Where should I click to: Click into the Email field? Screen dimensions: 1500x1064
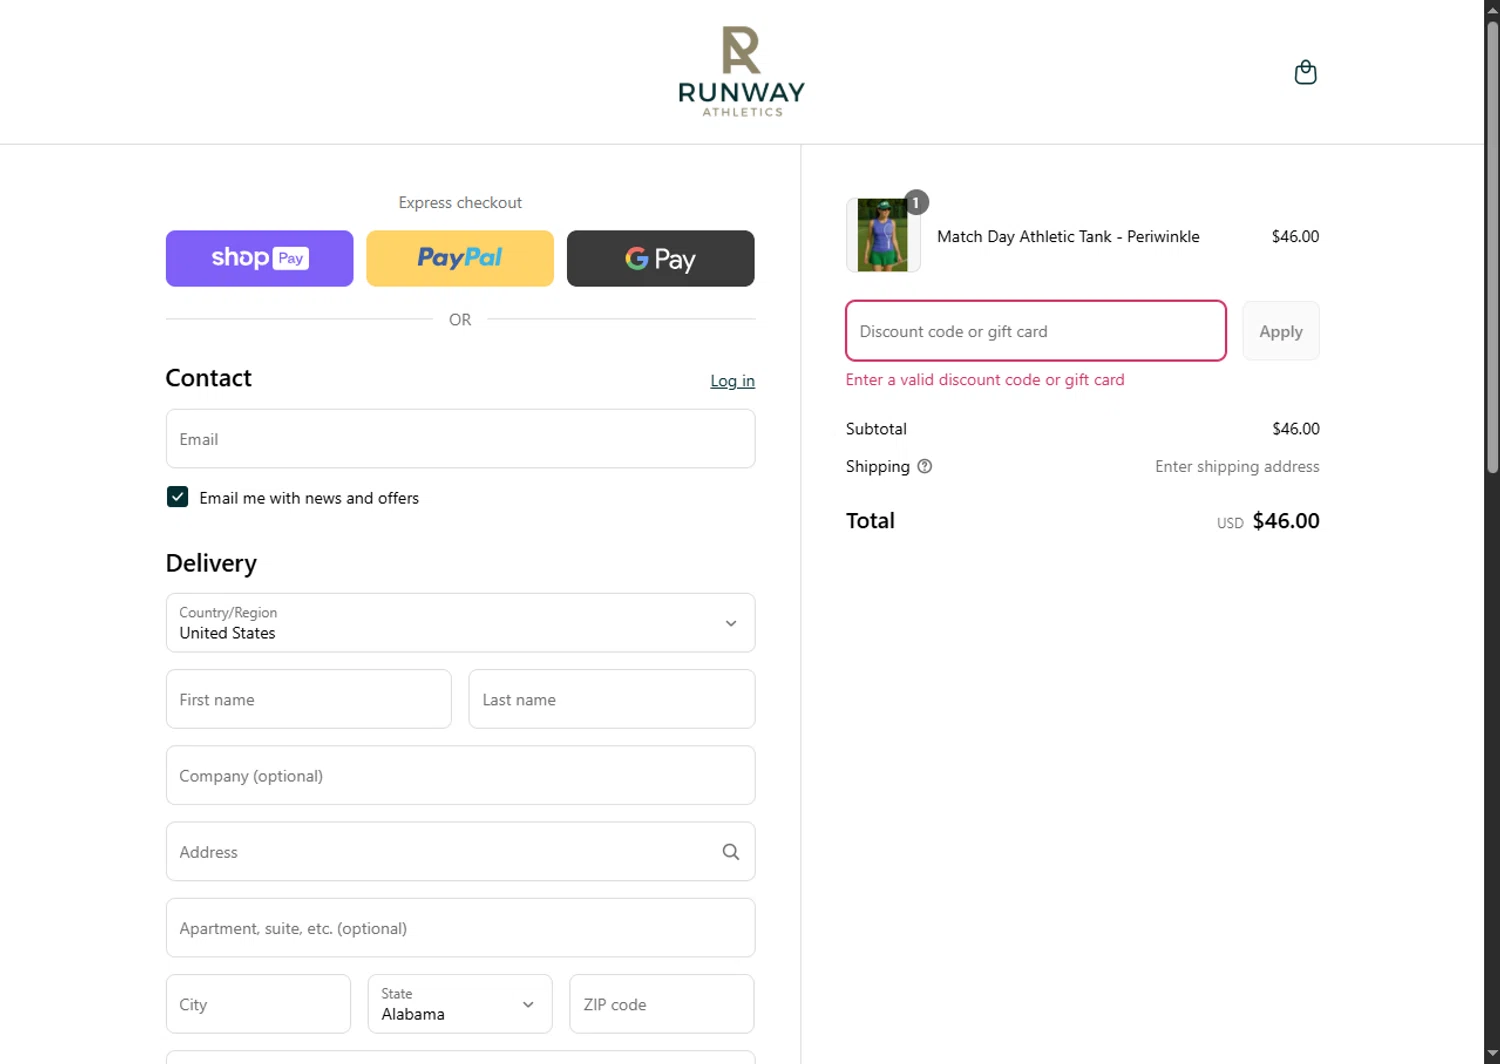[x=460, y=439]
